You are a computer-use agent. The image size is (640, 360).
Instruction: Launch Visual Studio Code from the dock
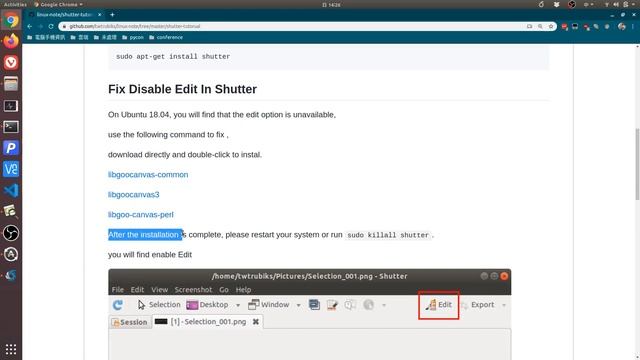point(11,191)
